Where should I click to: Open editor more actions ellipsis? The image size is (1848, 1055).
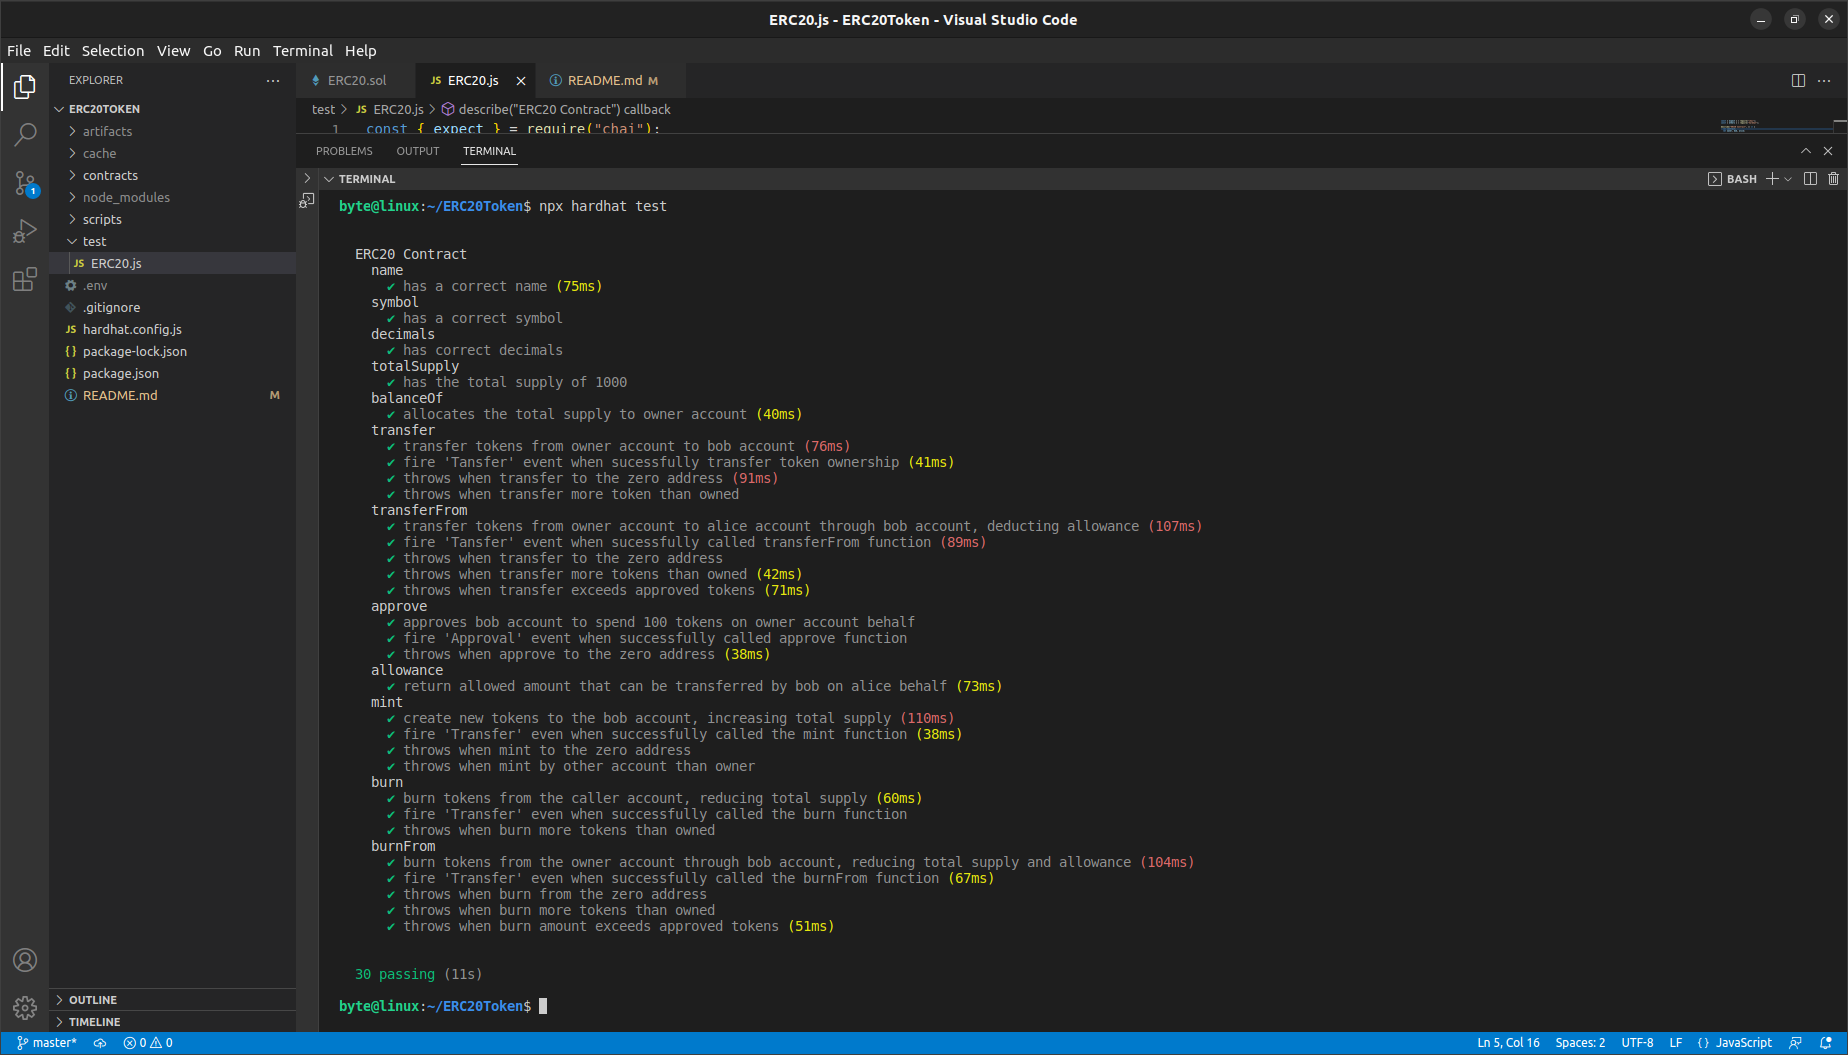pos(1824,80)
